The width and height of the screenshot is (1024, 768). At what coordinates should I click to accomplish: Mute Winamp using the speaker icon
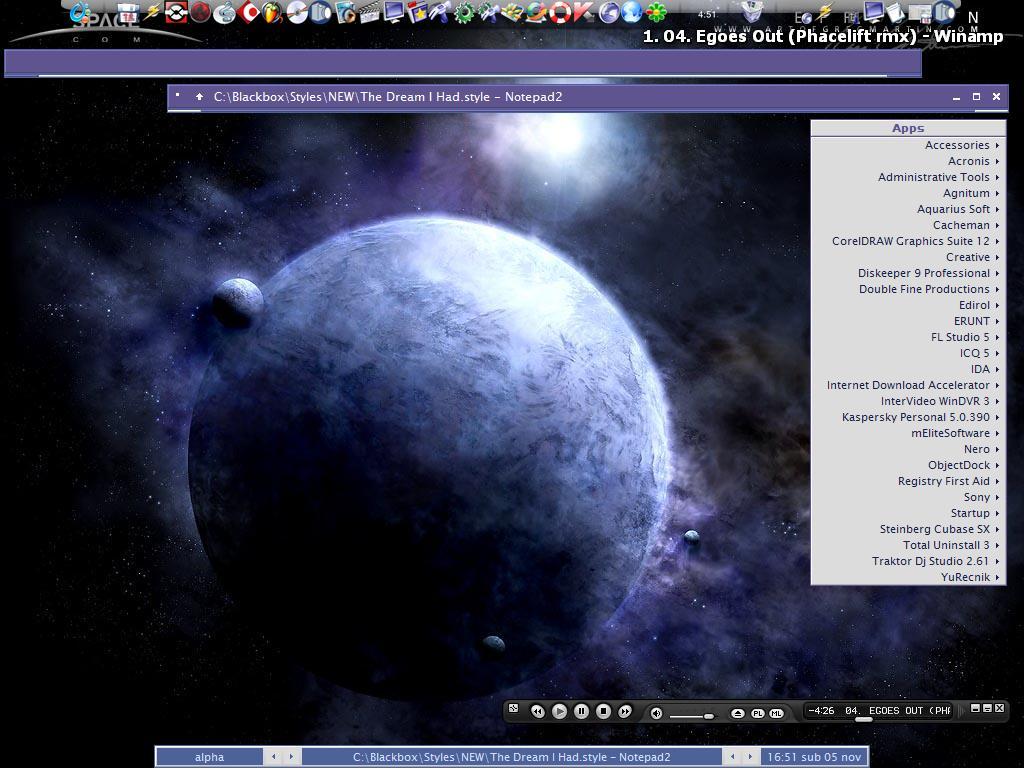coord(656,713)
